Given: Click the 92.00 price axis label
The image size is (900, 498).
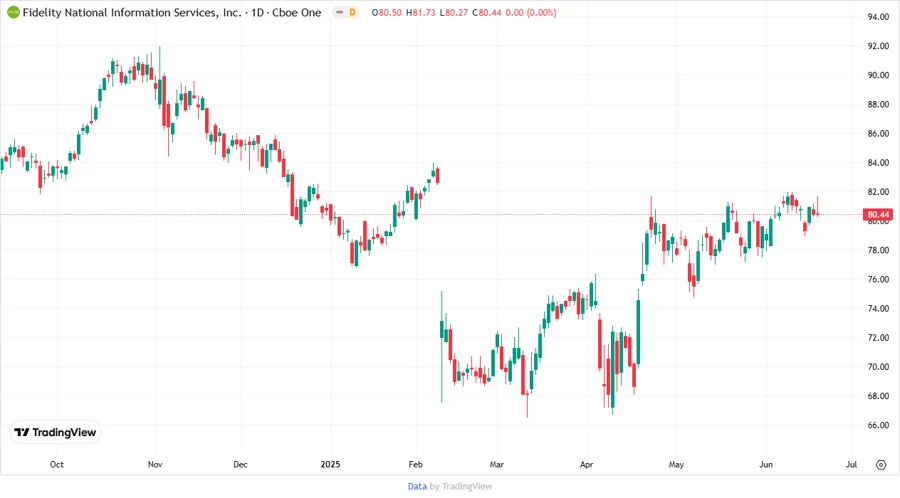Looking at the screenshot, I should tap(878, 46).
